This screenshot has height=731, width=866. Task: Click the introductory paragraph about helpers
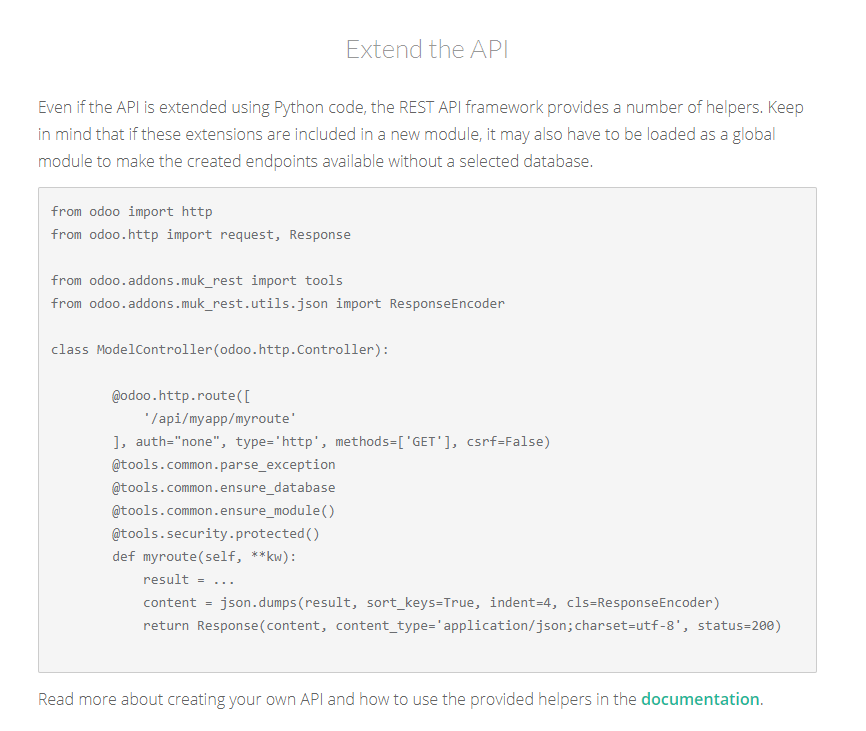click(x=421, y=134)
